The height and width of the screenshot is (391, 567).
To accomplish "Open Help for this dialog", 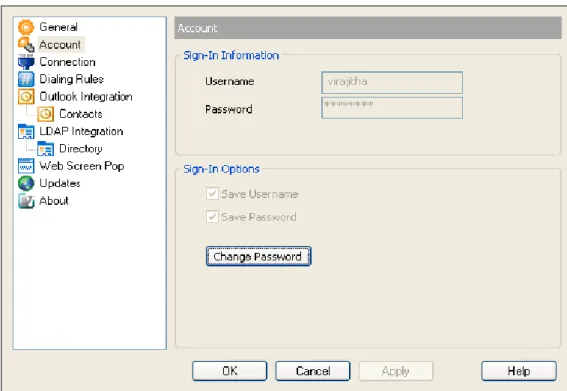I will point(519,371).
